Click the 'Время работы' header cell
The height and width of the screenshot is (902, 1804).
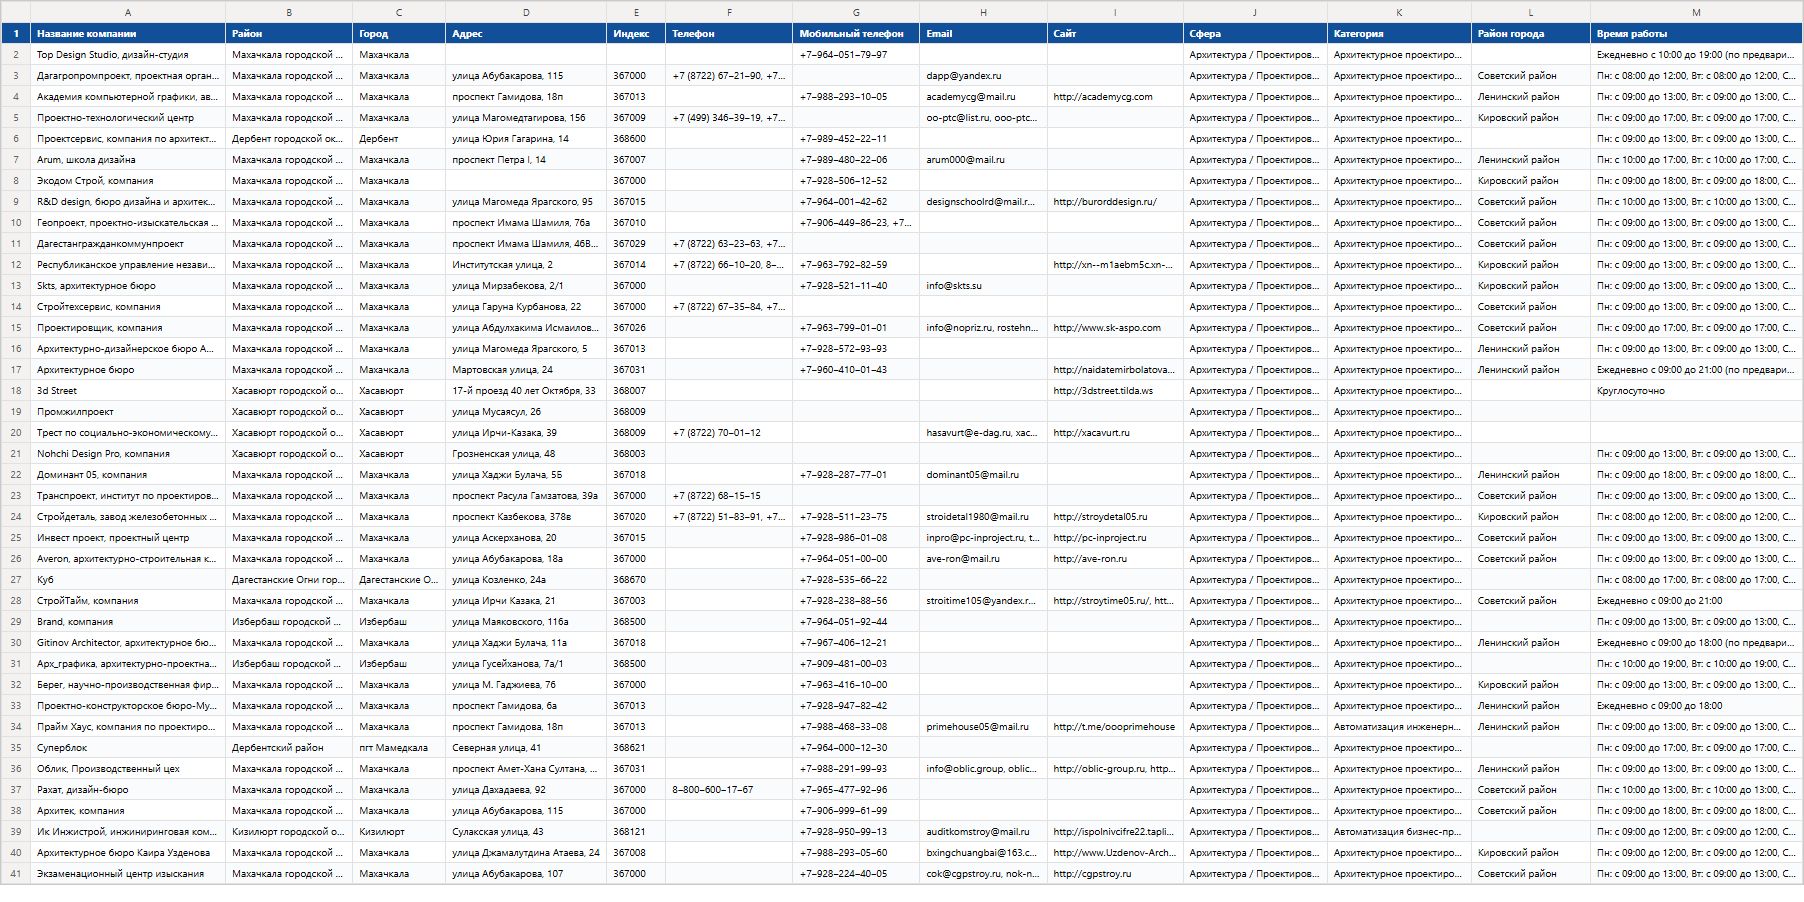(1696, 34)
